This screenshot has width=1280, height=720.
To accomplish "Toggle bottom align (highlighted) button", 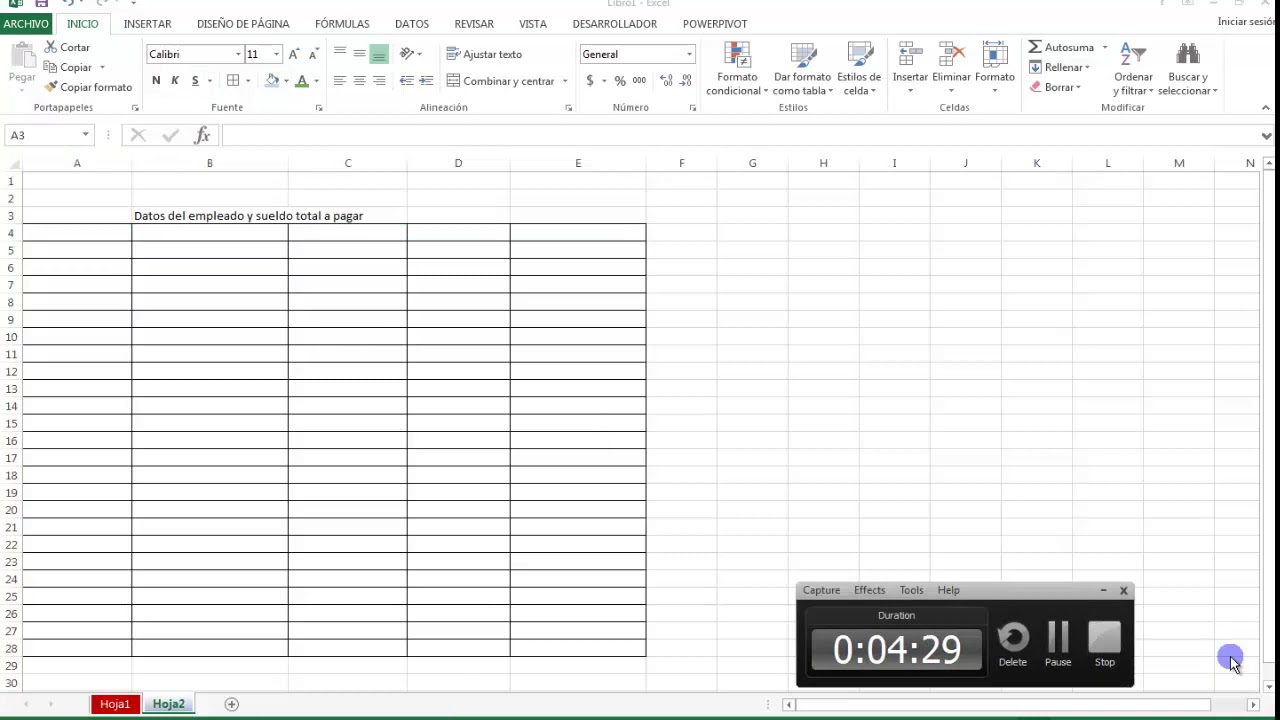I will (x=379, y=54).
